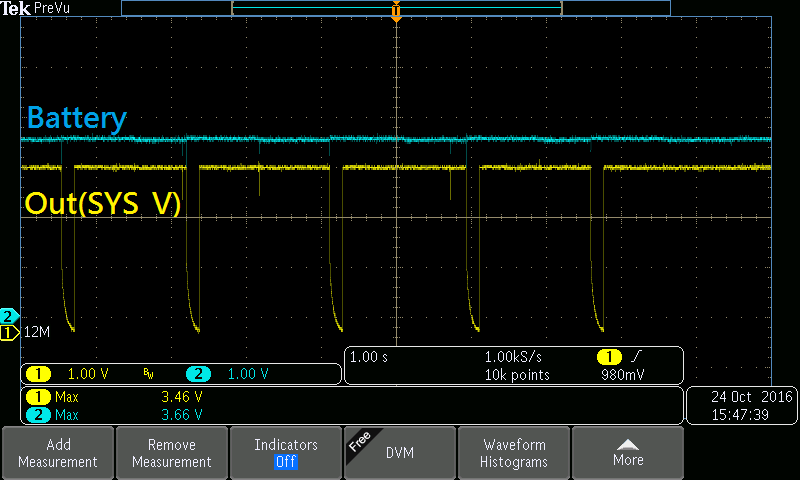
Task: Click the PreVu acquisition status label
Action: pos(52,8)
